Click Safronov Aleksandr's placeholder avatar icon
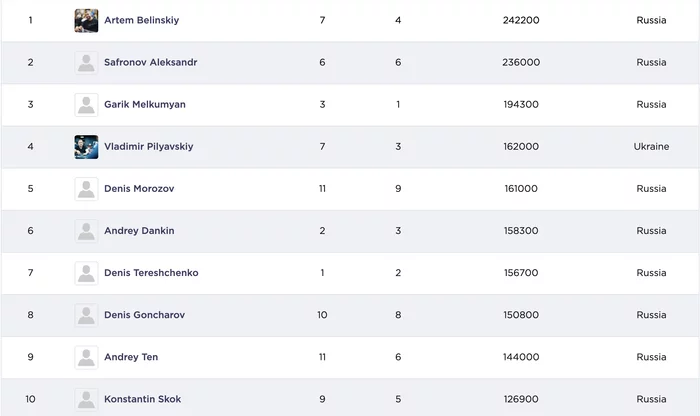Screen dimensions: 700x416 [x=86, y=62]
